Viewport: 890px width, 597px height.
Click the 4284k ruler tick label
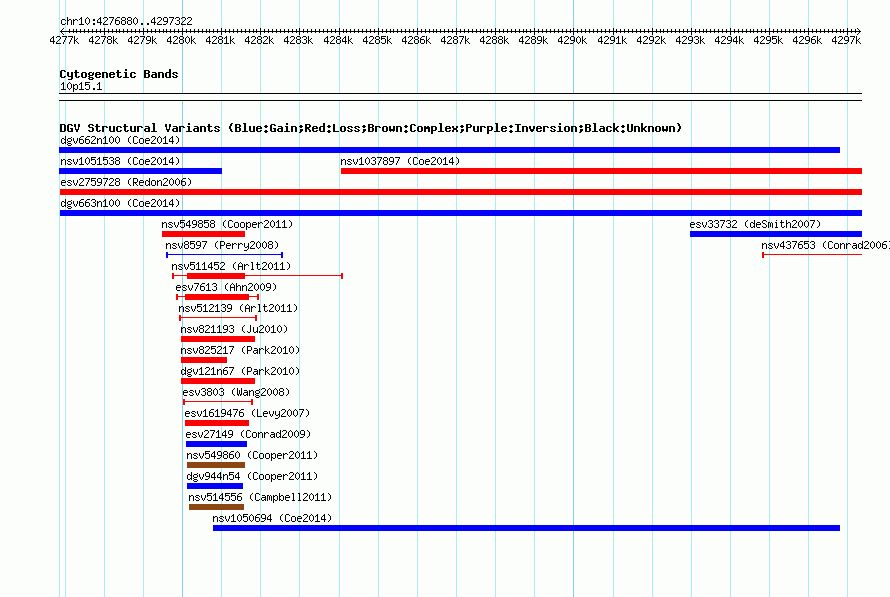[x=338, y=40]
